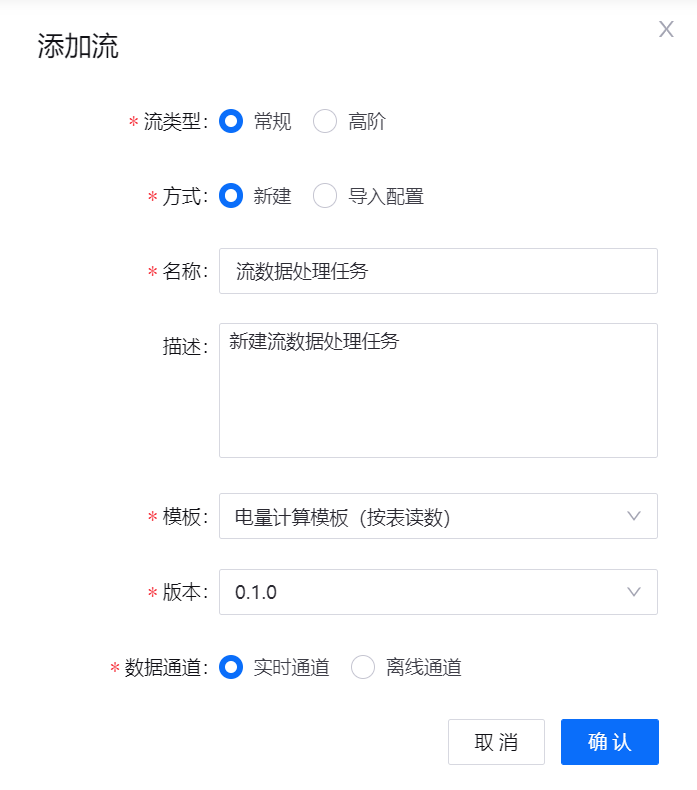Close the 添加流 dialog with the X icon

click(666, 30)
